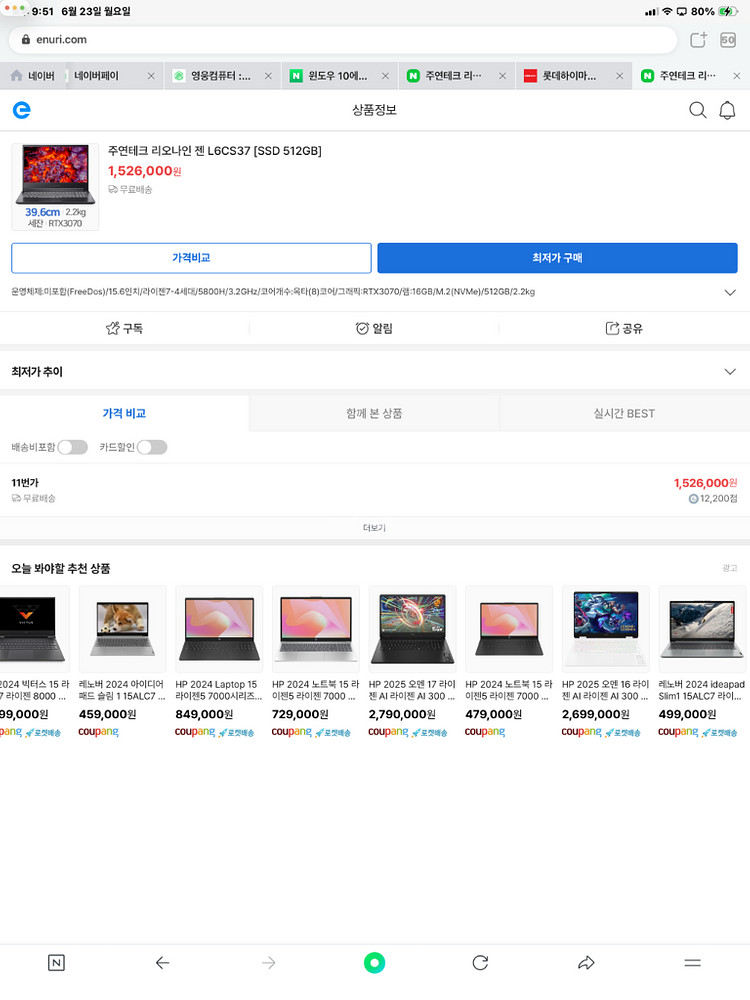Tap the new tab plus icon
750x1000 pixels.
[x=698, y=40]
